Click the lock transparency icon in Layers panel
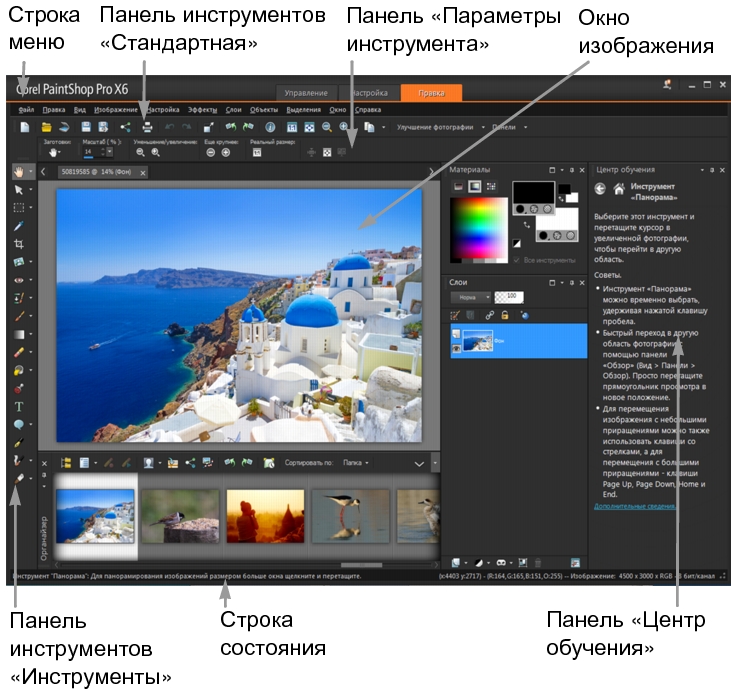731x692 pixels. [505, 315]
